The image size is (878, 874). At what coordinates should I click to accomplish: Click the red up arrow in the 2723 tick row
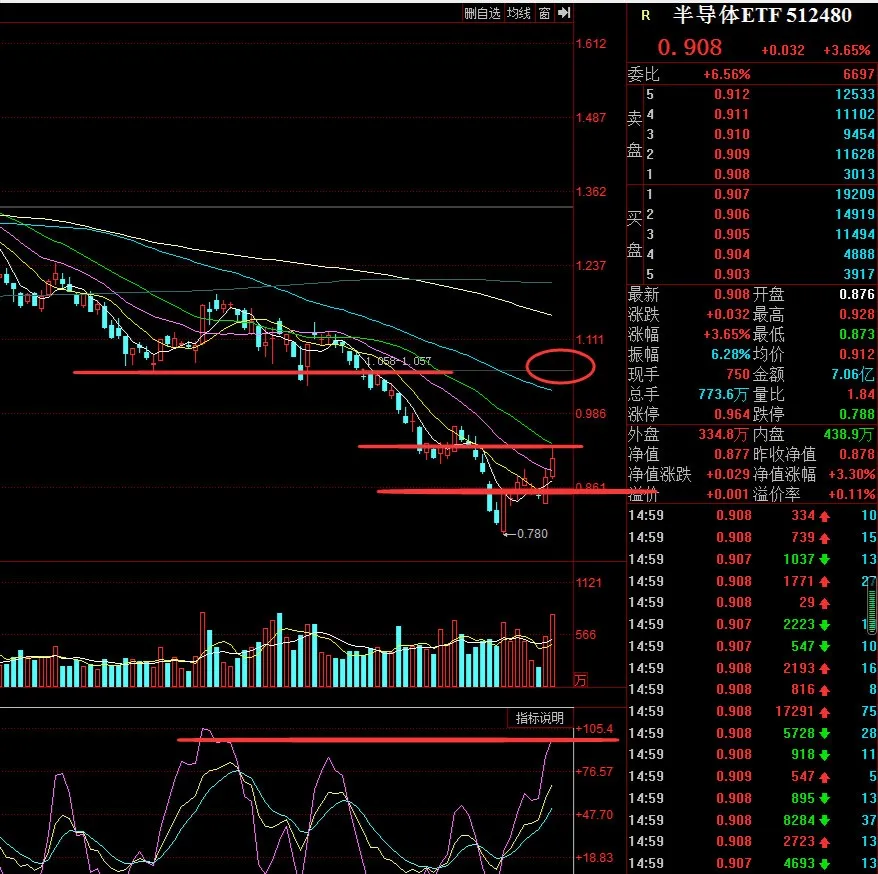click(x=824, y=842)
